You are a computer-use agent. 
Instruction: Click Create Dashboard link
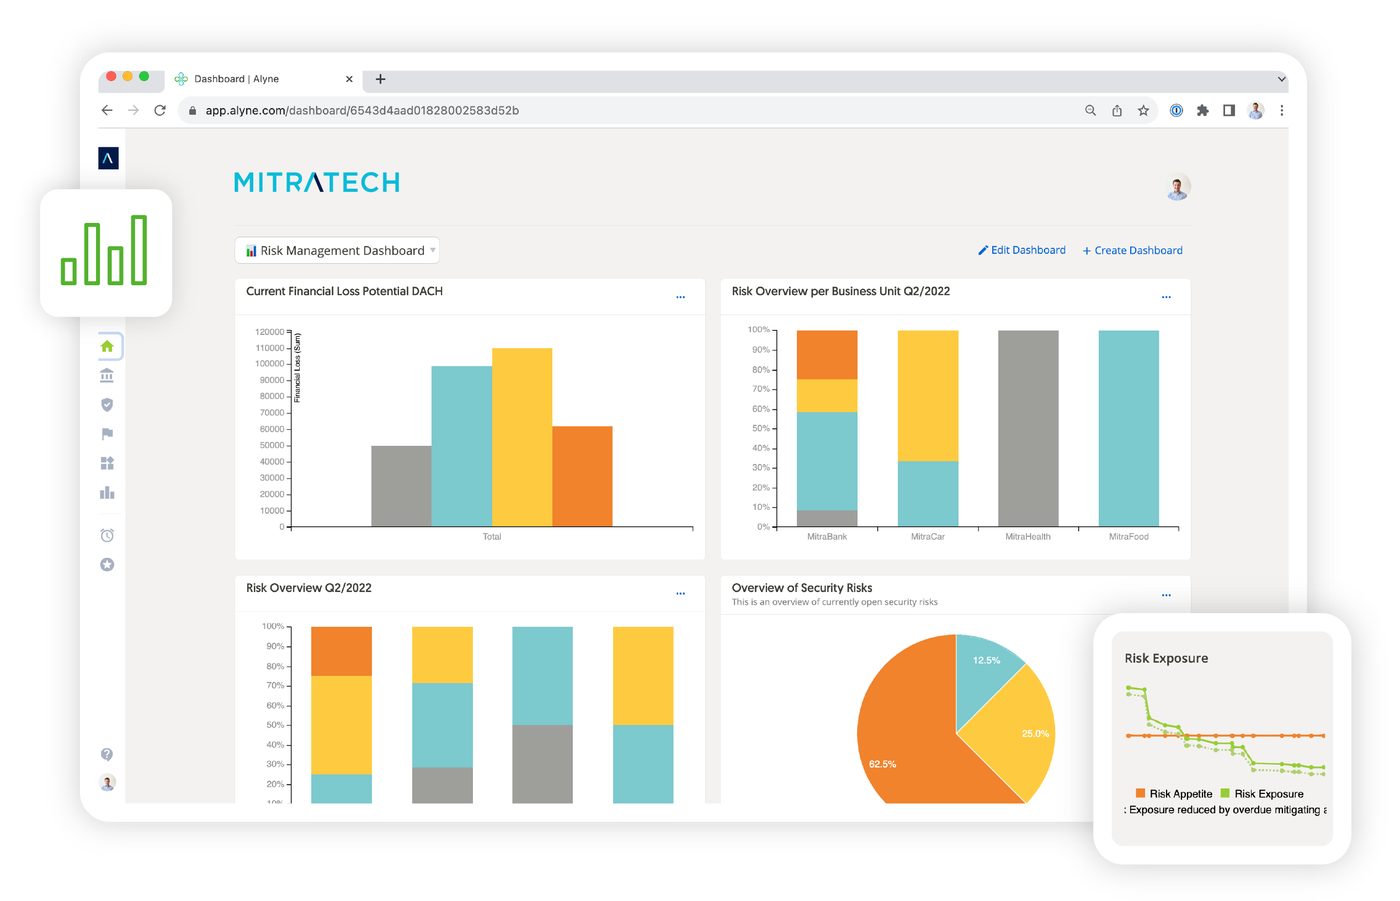tap(1132, 250)
